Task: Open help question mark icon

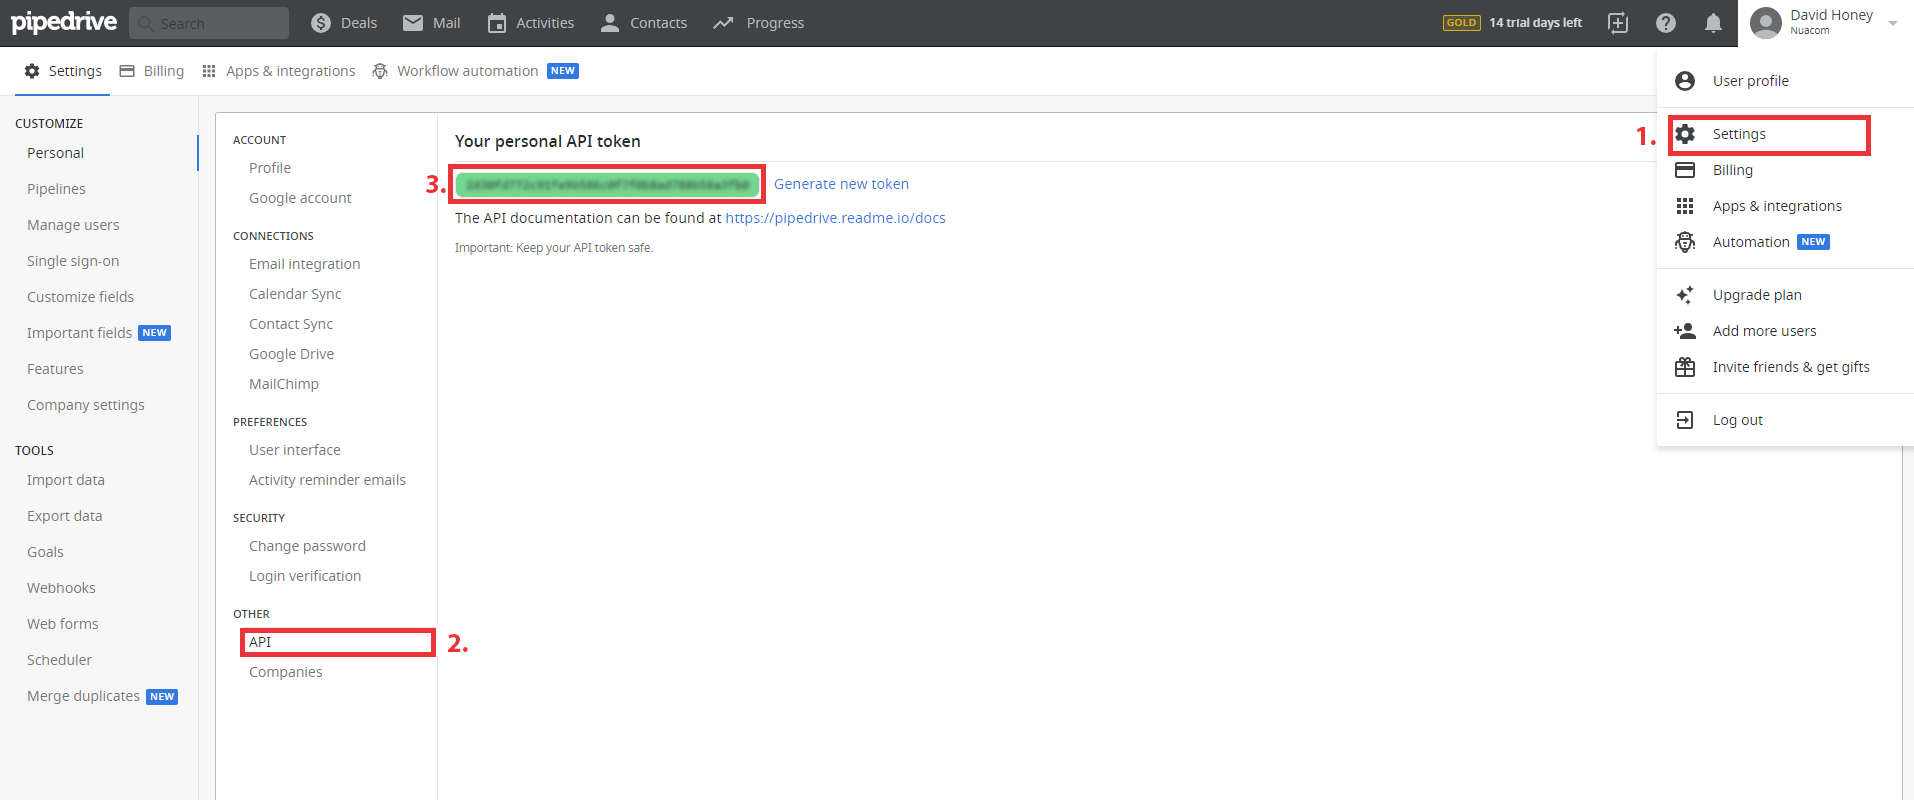Action: (1666, 23)
